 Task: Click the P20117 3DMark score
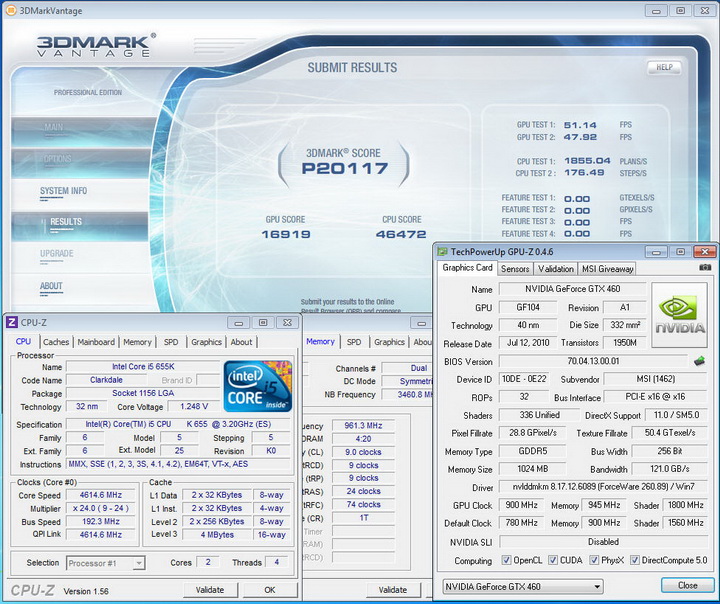pyautogui.click(x=344, y=169)
